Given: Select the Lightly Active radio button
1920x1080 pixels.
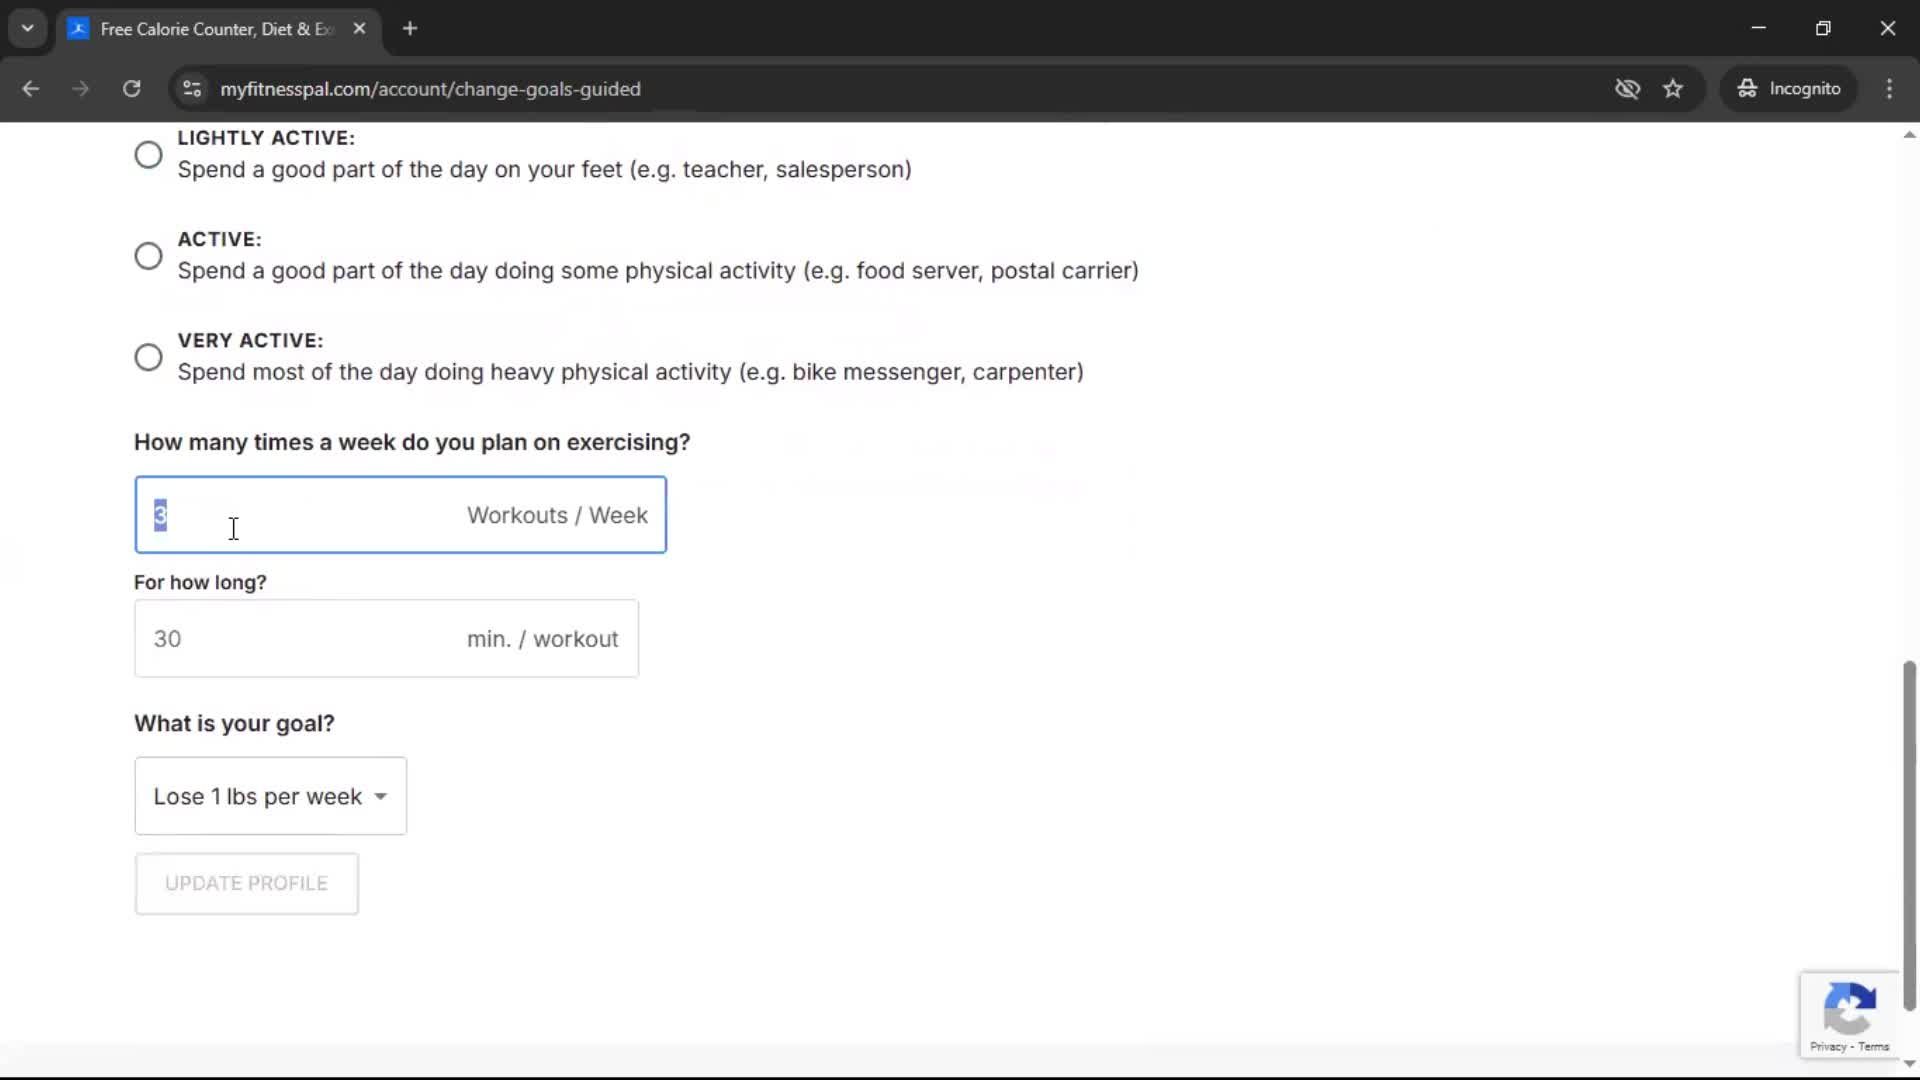Looking at the screenshot, I should pyautogui.click(x=148, y=155).
